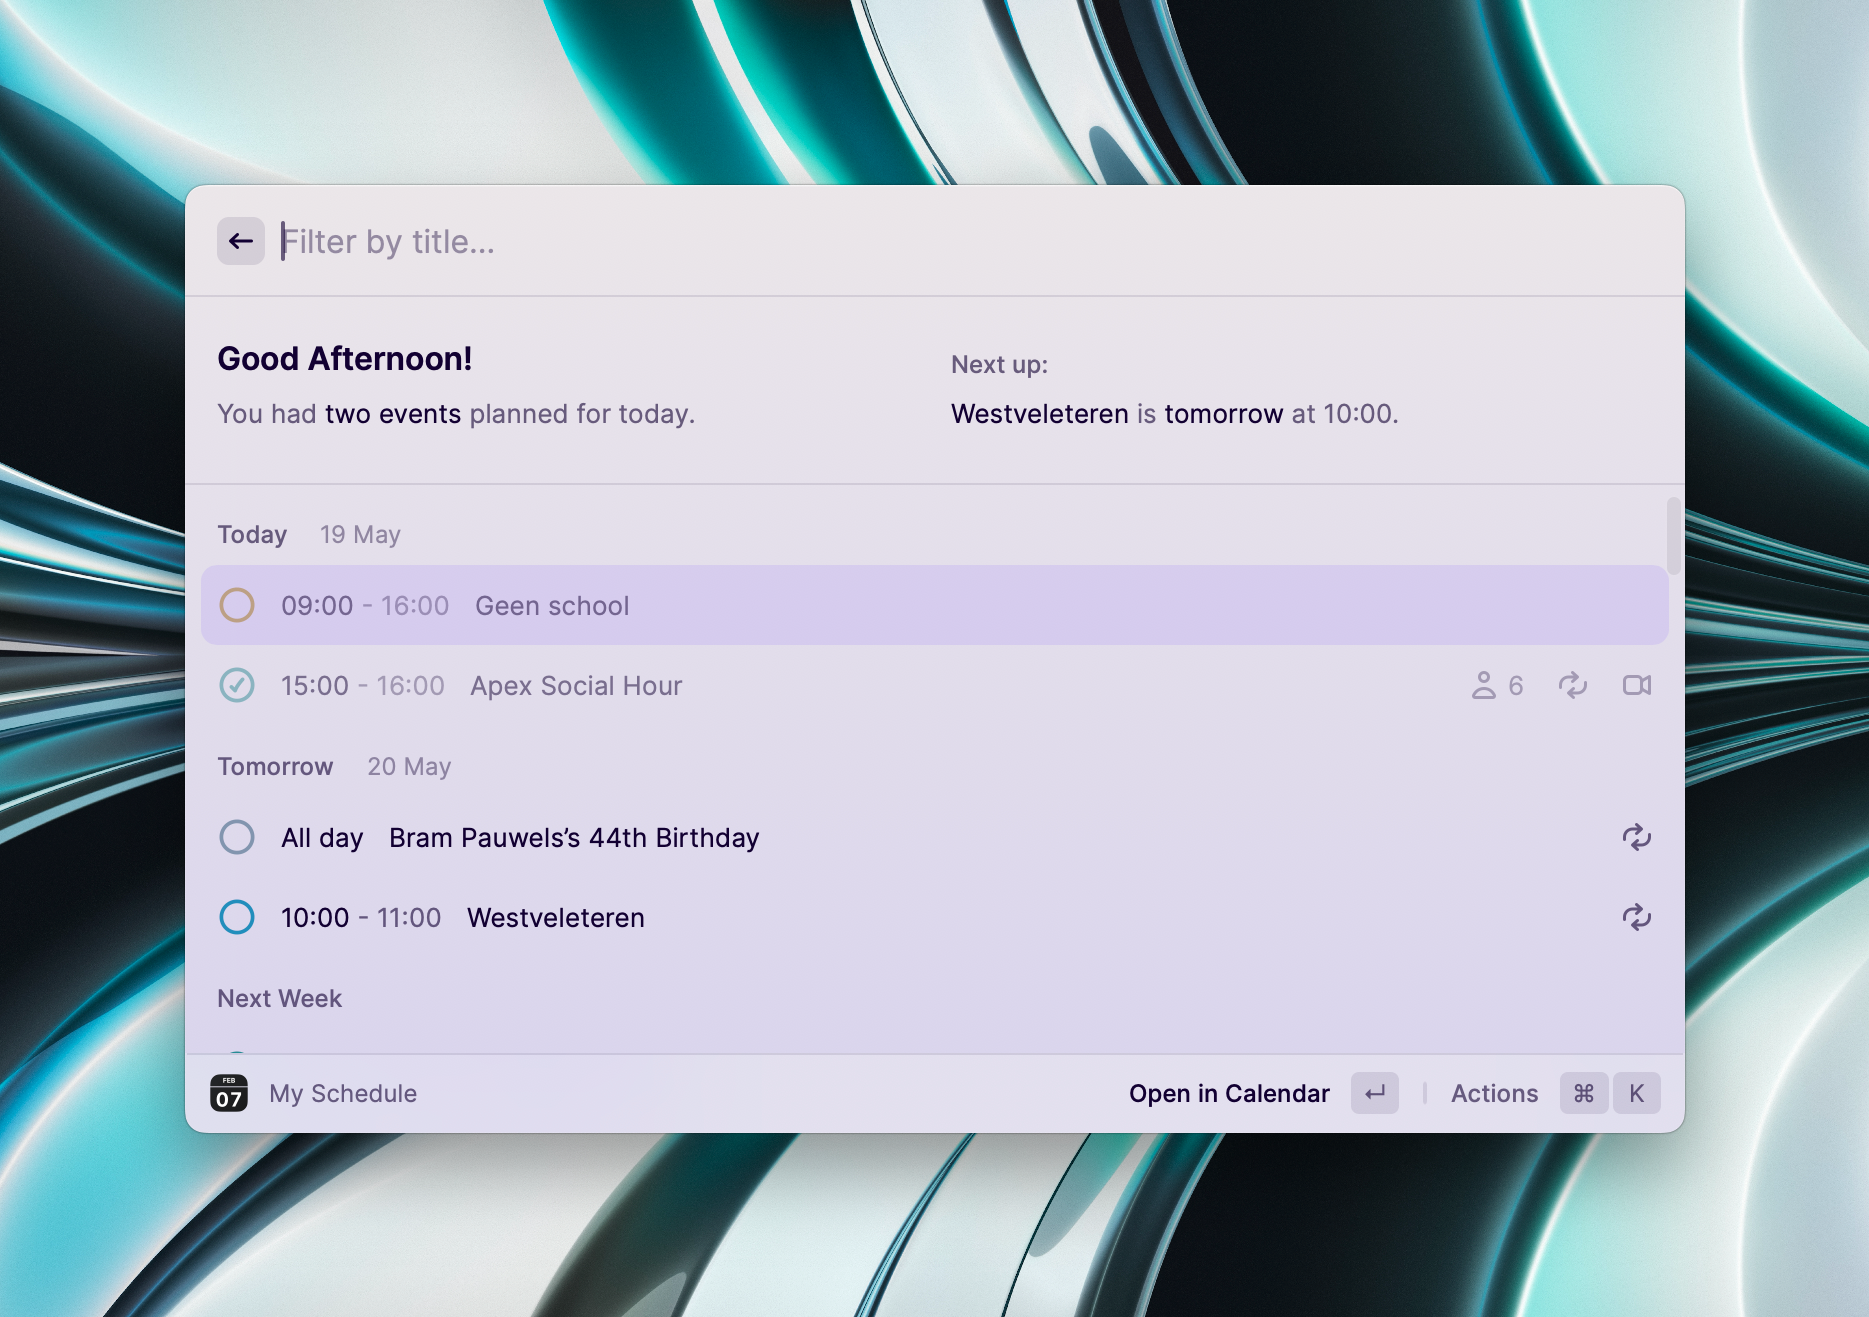Click video call icon on Apex Social Hour

(1637, 685)
